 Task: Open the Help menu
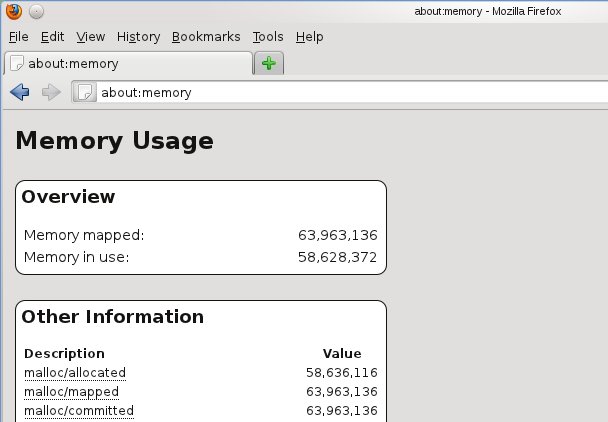click(309, 37)
